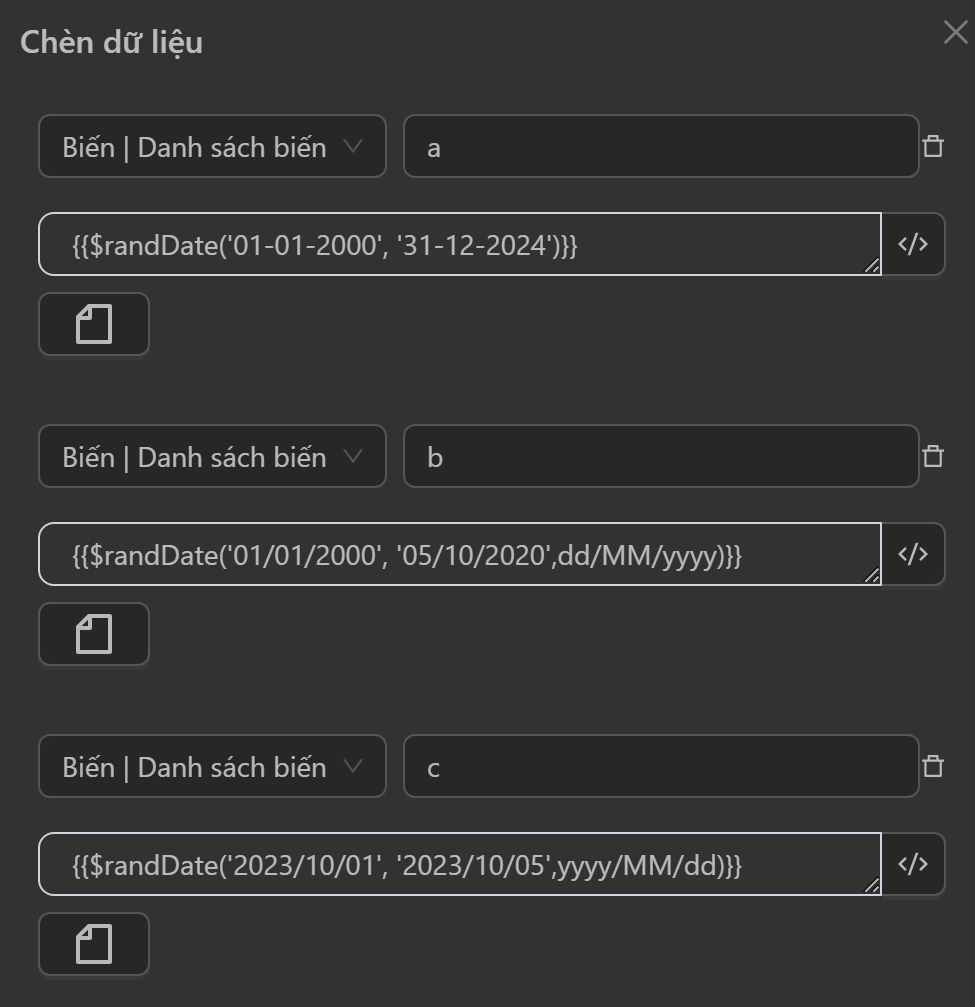Screen dimensions: 975x1007
Task: Click the file icon button under variable a
Action: (x=94, y=324)
